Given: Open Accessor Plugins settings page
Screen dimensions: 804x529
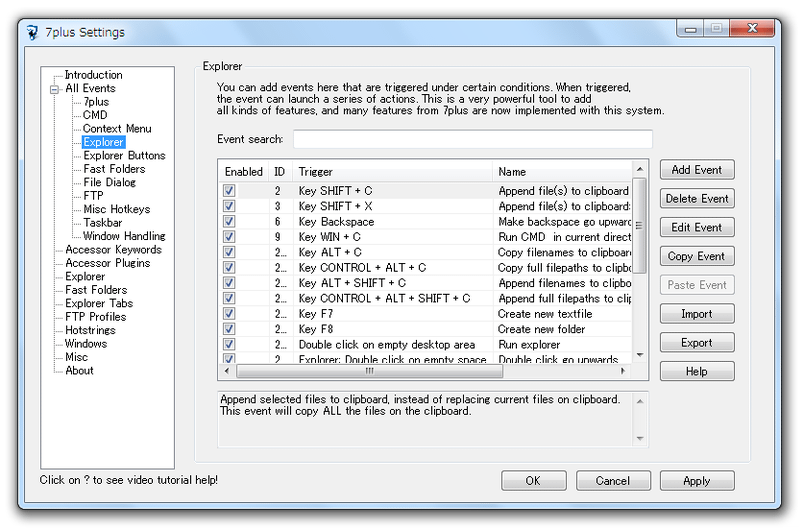Looking at the screenshot, I should point(108,263).
